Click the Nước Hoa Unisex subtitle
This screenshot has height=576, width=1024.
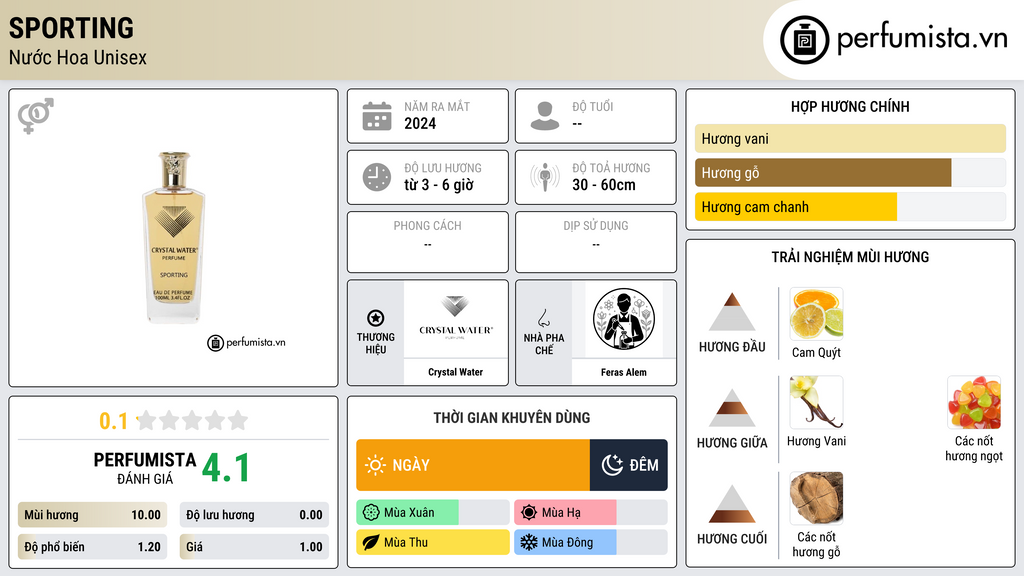[78, 57]
